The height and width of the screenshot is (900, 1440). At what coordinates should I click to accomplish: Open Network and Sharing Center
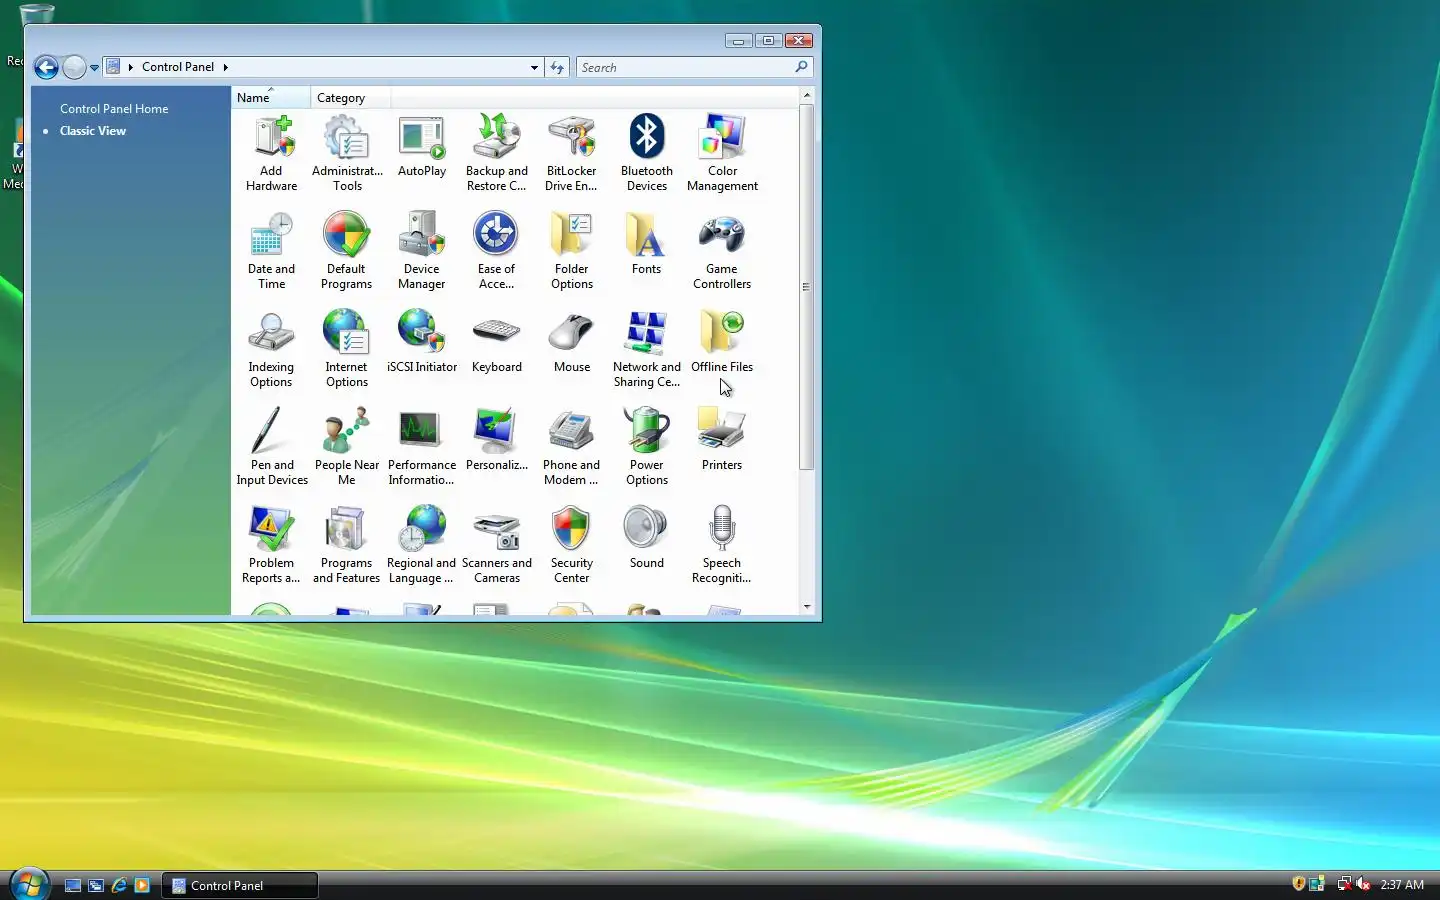click(647, 348)
